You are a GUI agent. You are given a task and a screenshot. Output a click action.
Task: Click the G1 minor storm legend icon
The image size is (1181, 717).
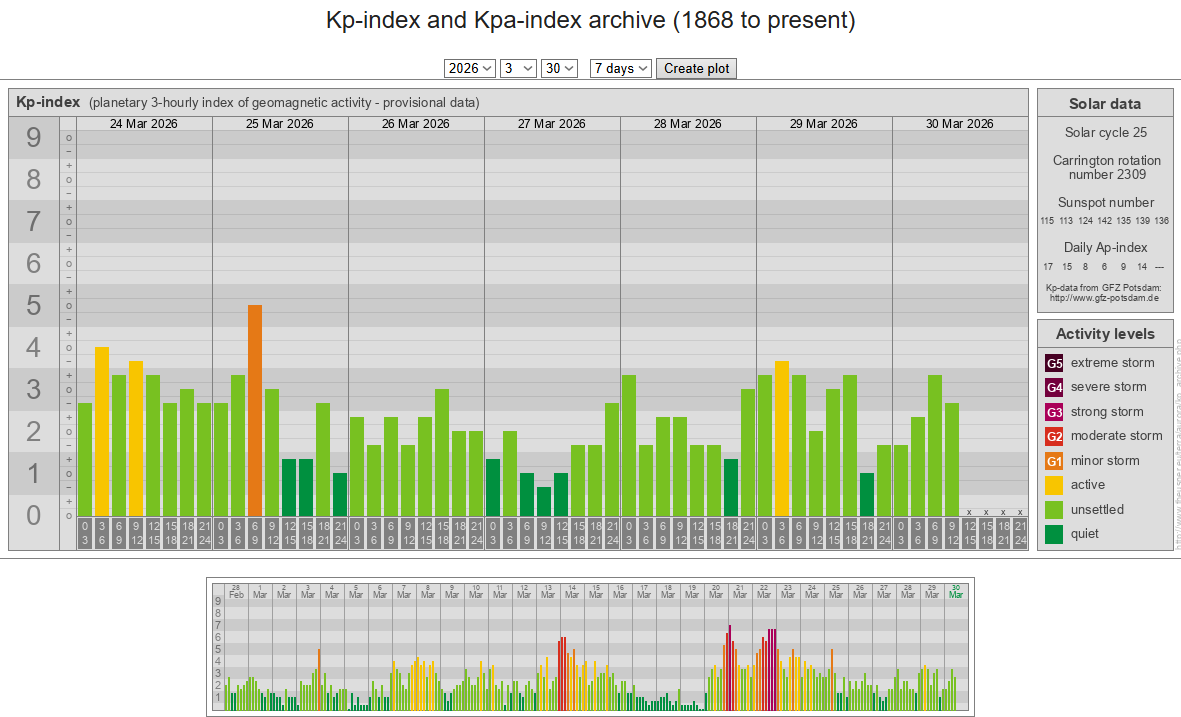pos(1054,461)
